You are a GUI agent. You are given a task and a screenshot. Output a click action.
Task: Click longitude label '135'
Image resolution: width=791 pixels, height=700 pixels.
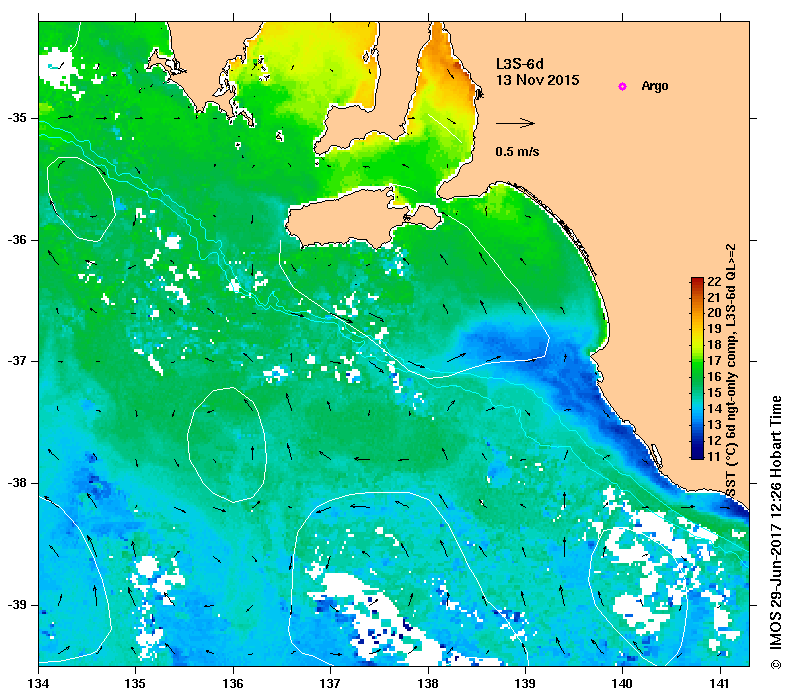coord(135,684)
